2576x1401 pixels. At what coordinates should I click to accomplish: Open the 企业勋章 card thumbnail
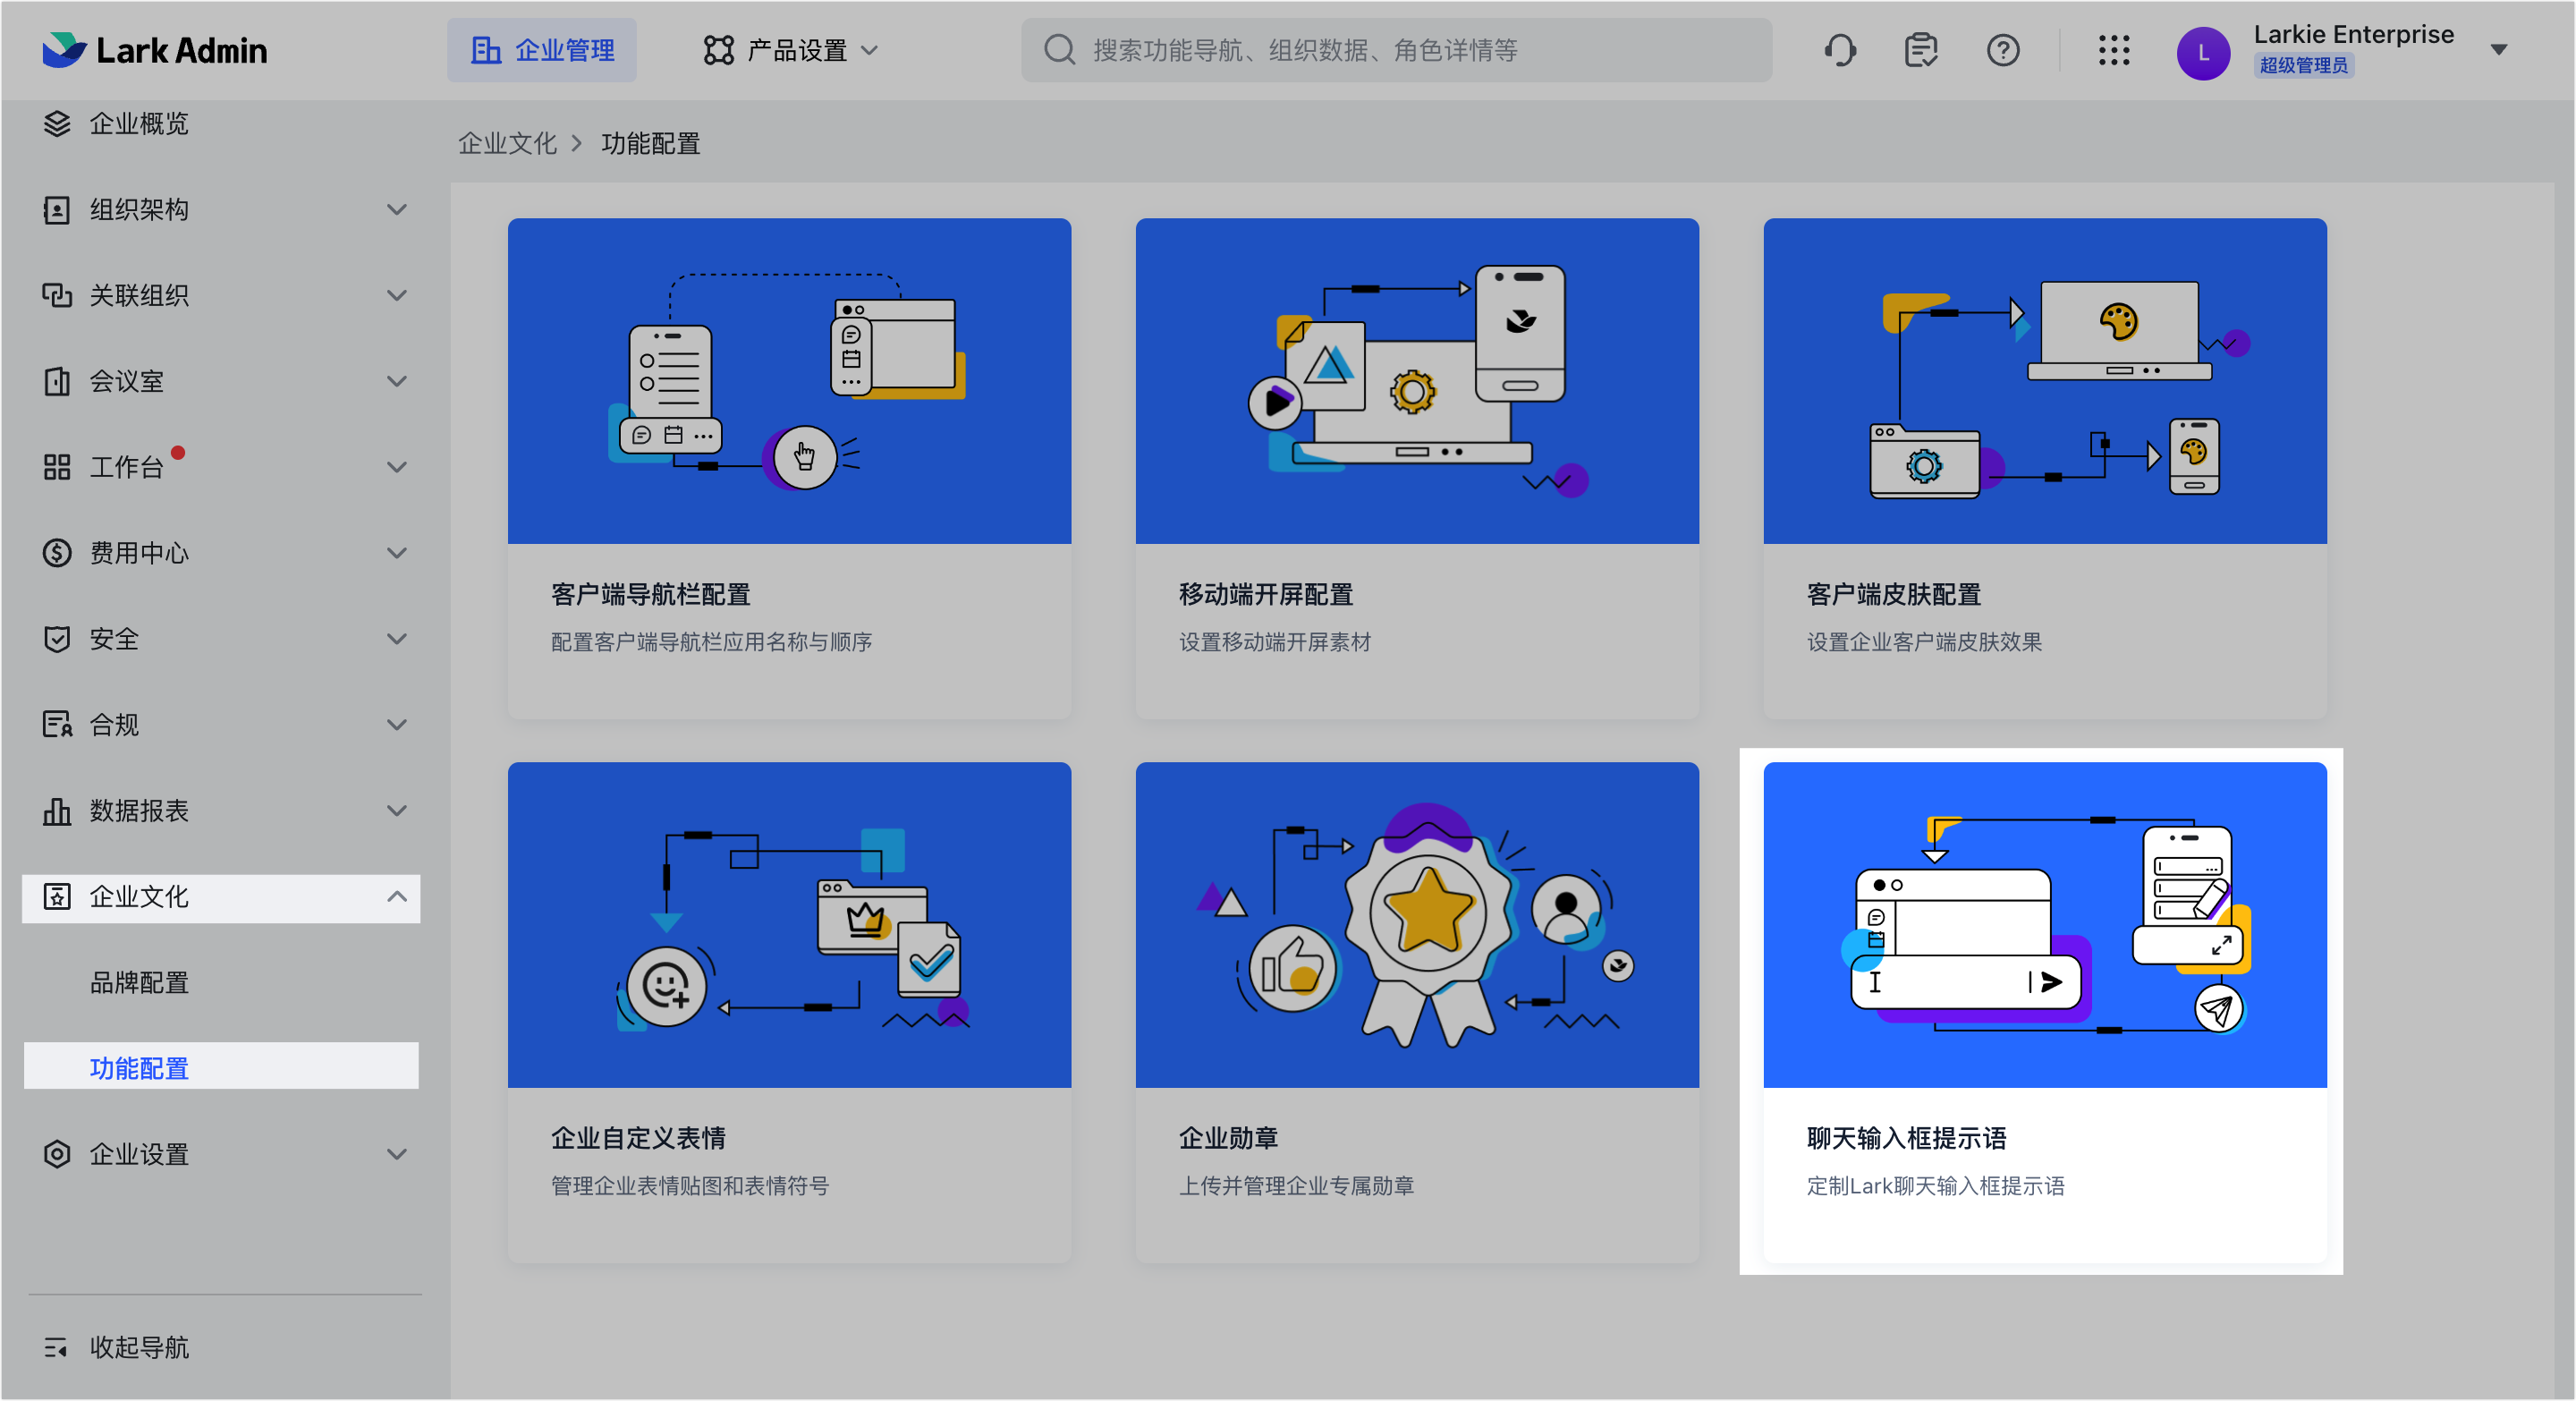coord(1416,923)
